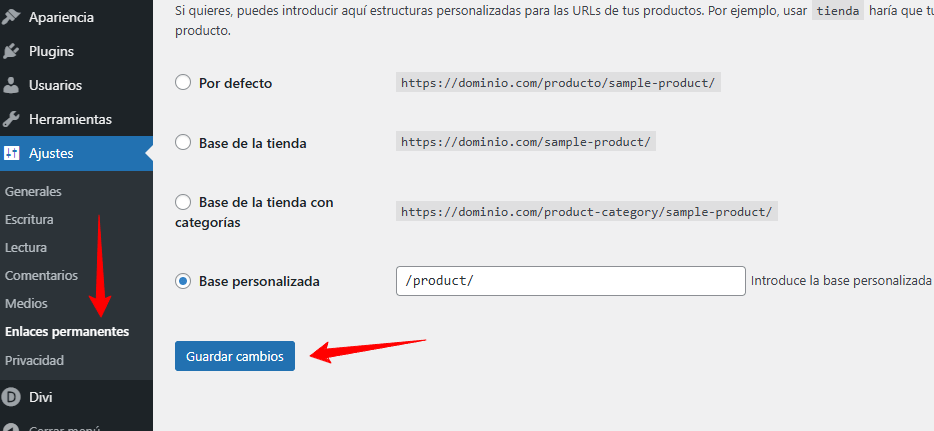Open Escritura settings submenu item
The width and height of the screenshot is (934, 431).
(29, 219)
